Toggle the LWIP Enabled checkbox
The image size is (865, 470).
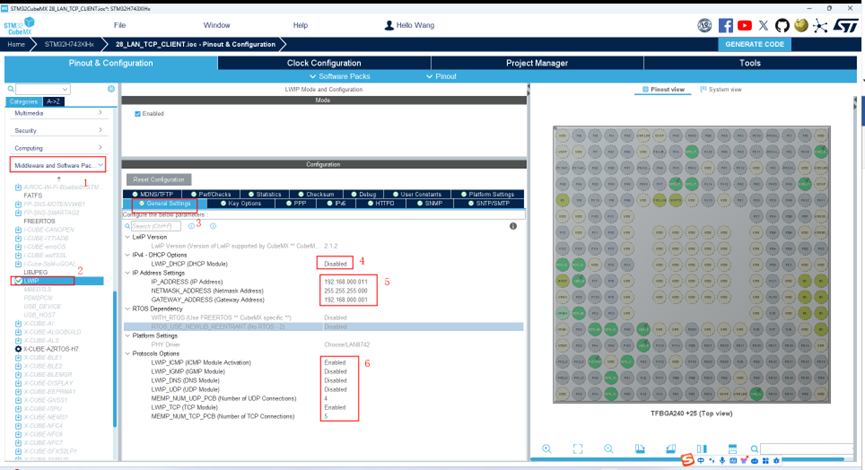point(137,114)
